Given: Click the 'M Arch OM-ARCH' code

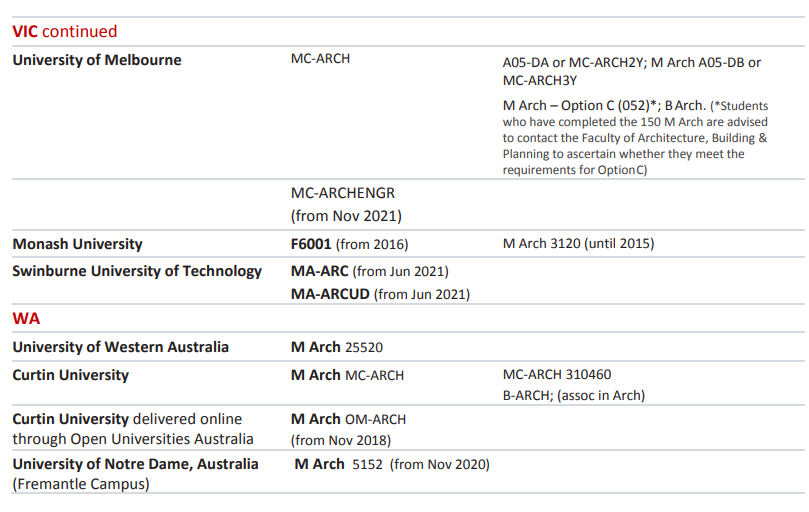Looking at the screenshot, I should pos(348,419).
